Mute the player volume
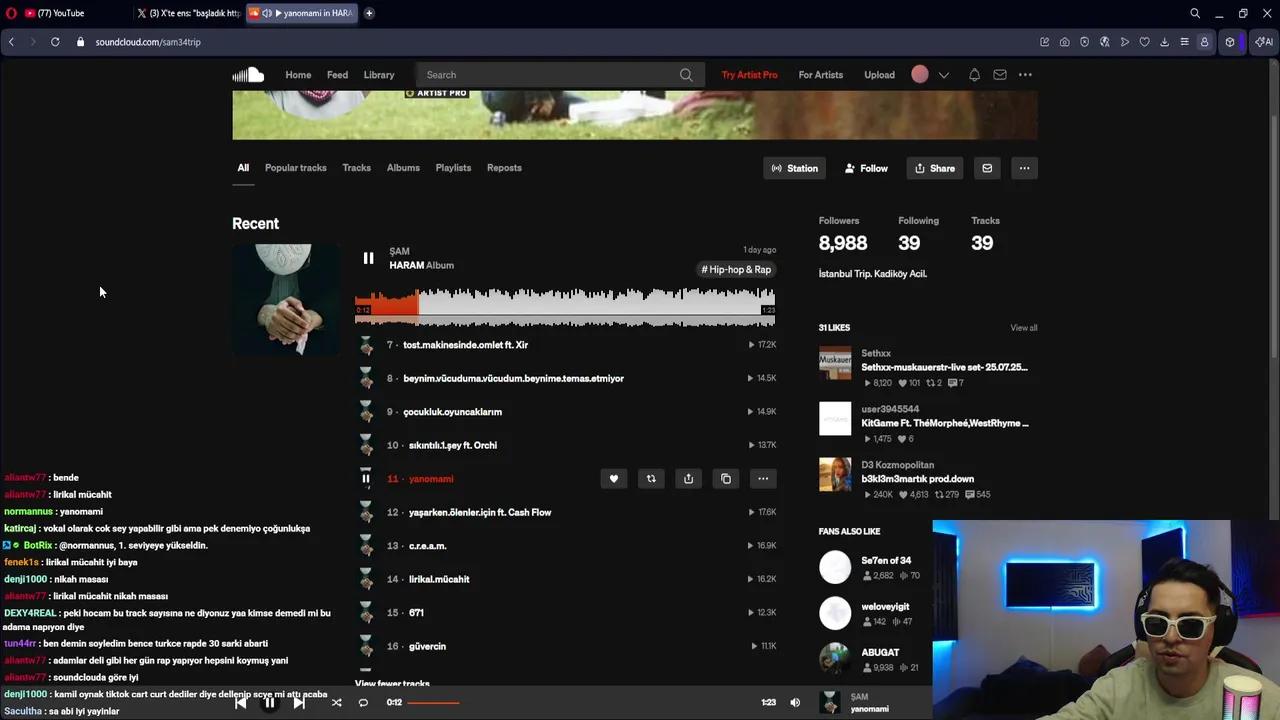The image size is (1280, 720). coord(795,702)
